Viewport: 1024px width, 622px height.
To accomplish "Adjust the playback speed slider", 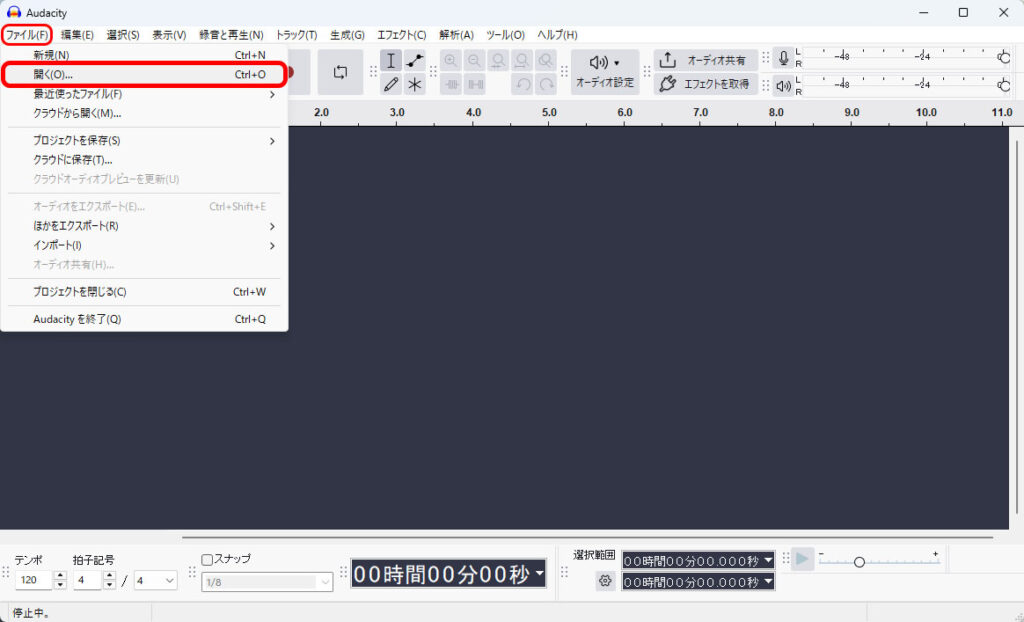I will [859, 562].
